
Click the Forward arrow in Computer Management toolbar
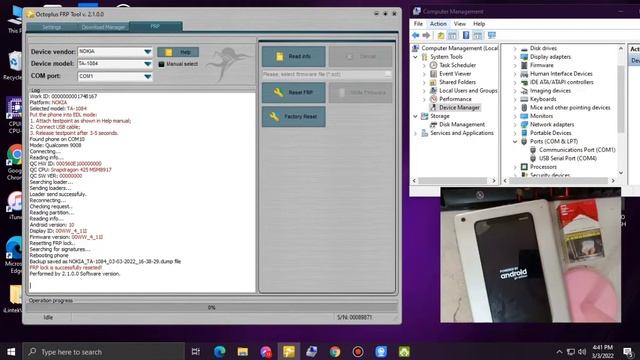click(x=426, y=36)
